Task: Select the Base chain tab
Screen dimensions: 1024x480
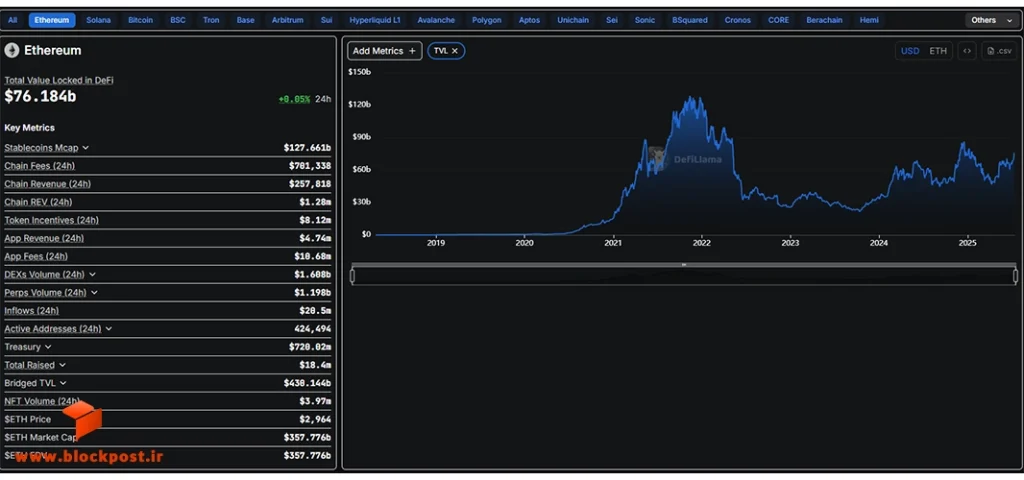Action: pyautogui.click(x=246, y=20)
